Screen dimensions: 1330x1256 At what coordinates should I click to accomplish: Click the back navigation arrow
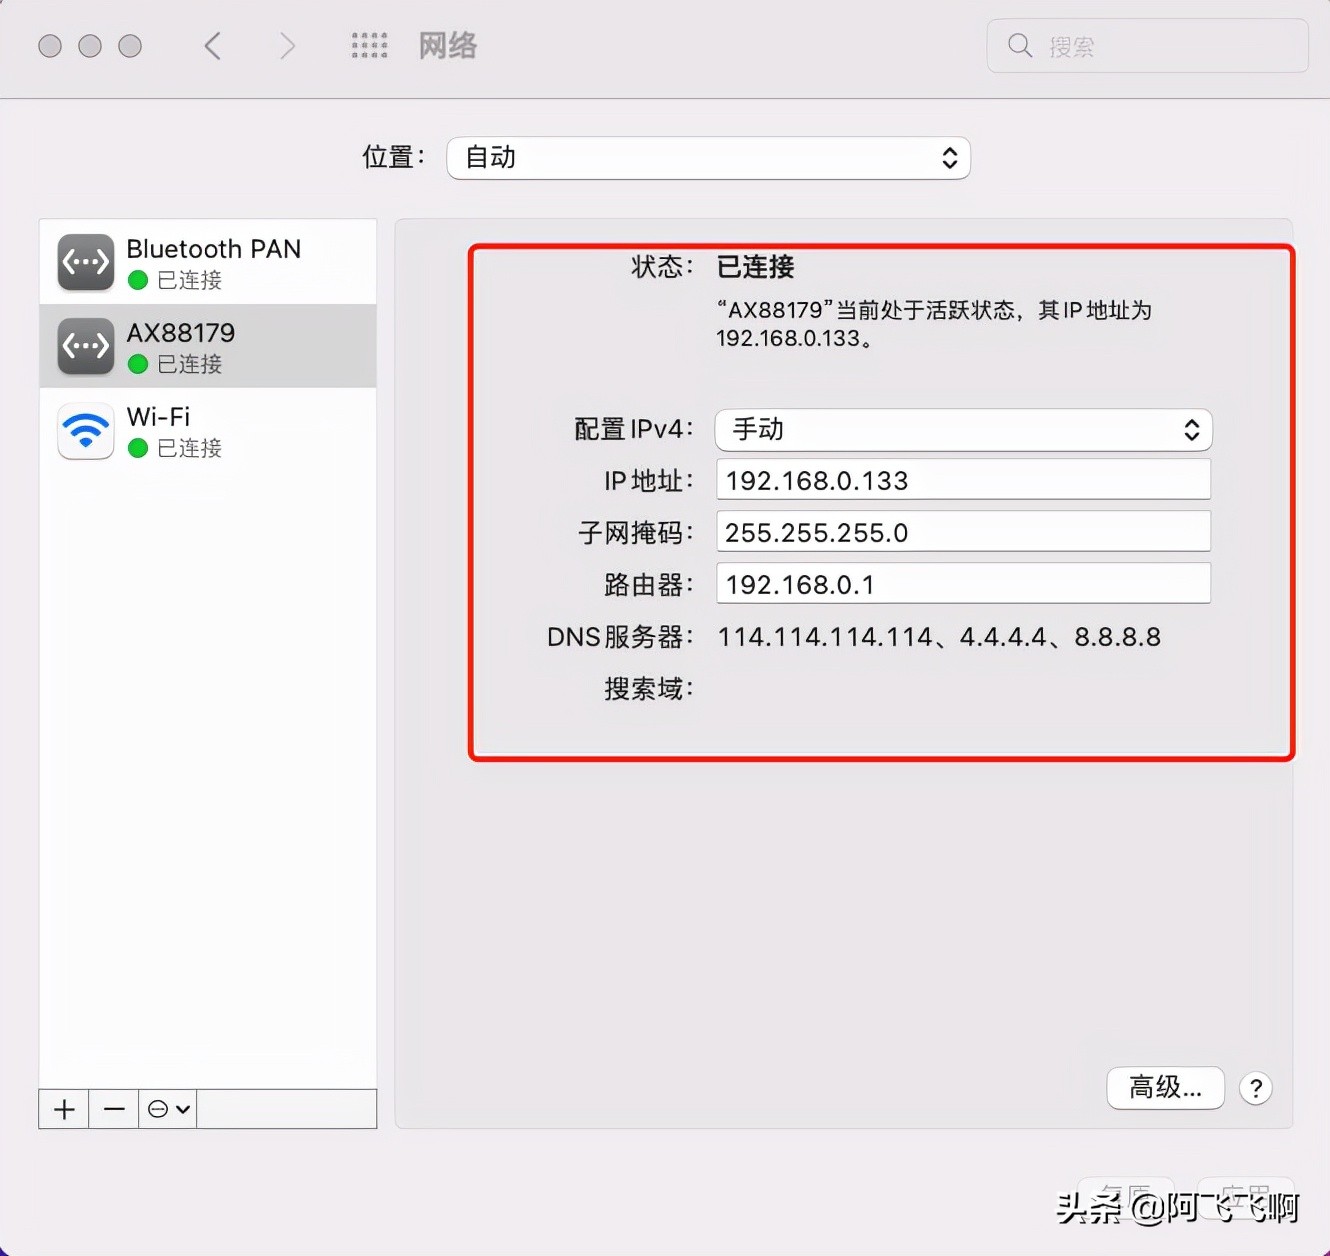click(x=211, y=46)
